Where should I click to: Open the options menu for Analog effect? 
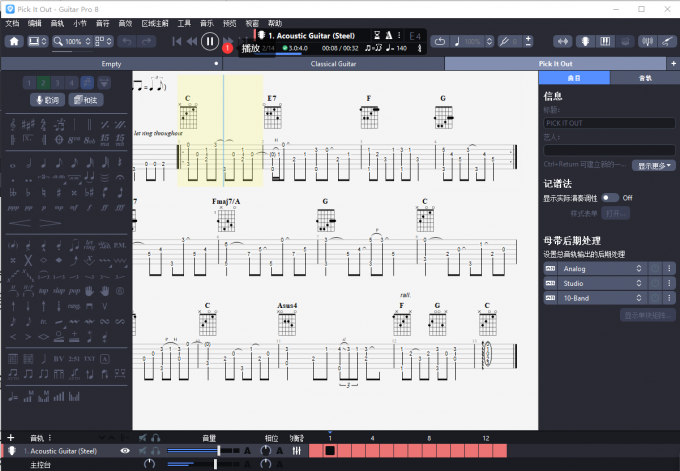pos(668,268)
